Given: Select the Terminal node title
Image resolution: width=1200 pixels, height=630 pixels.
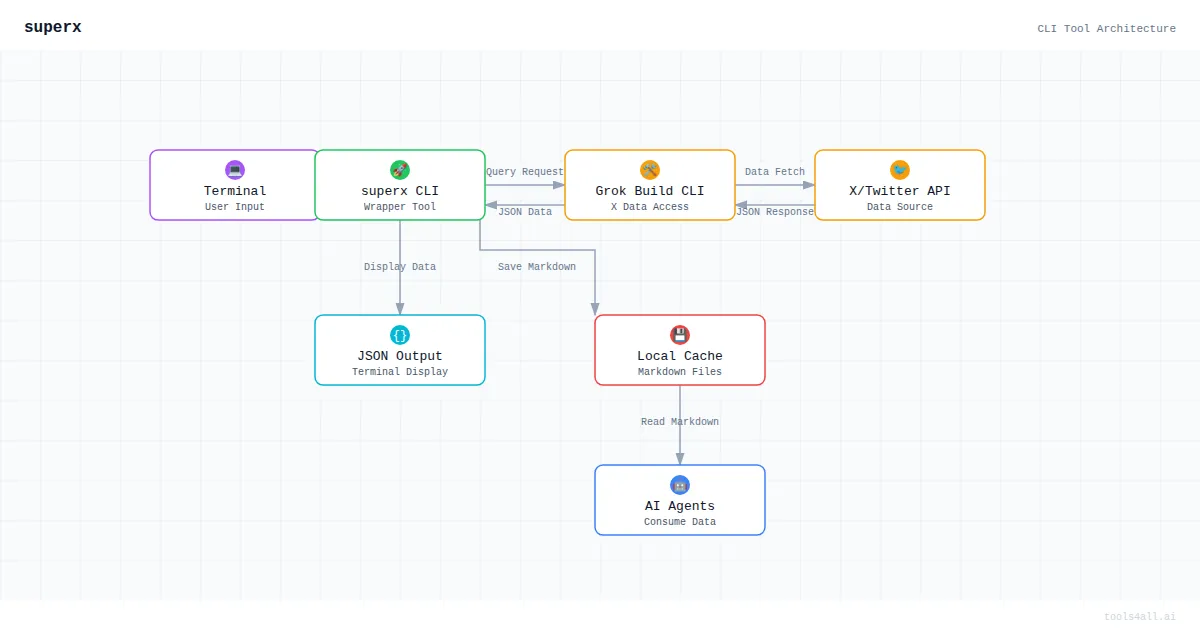Looking at the screenshot, I should [235, 191].
